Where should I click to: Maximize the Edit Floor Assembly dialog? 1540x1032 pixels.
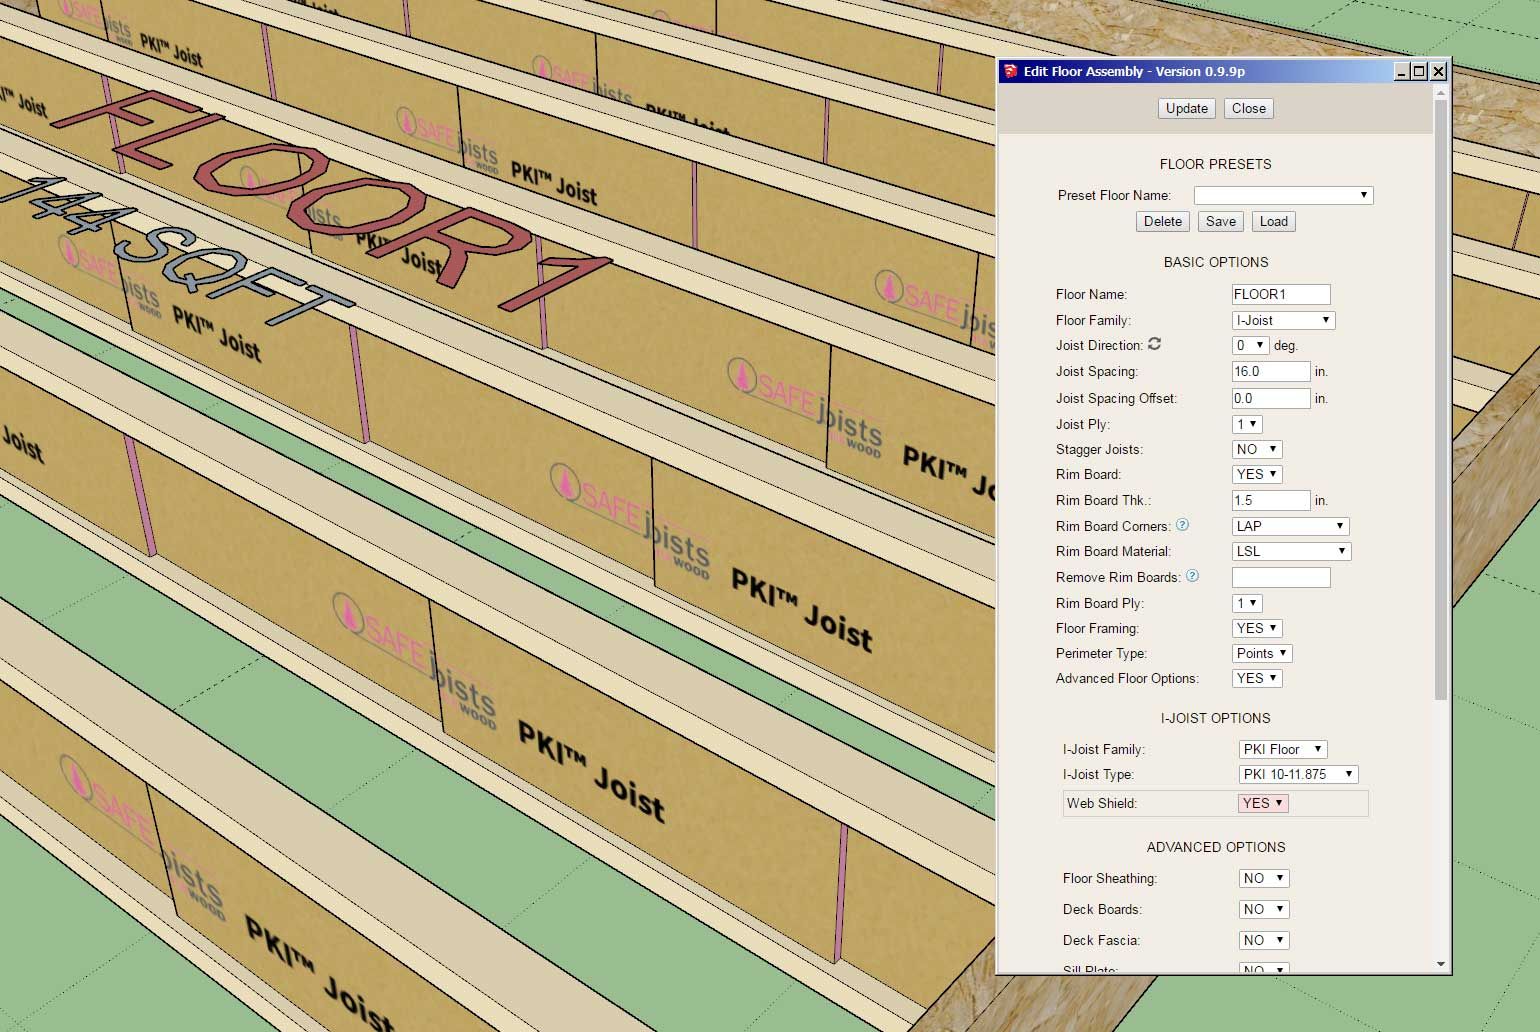coord(1419,71)
